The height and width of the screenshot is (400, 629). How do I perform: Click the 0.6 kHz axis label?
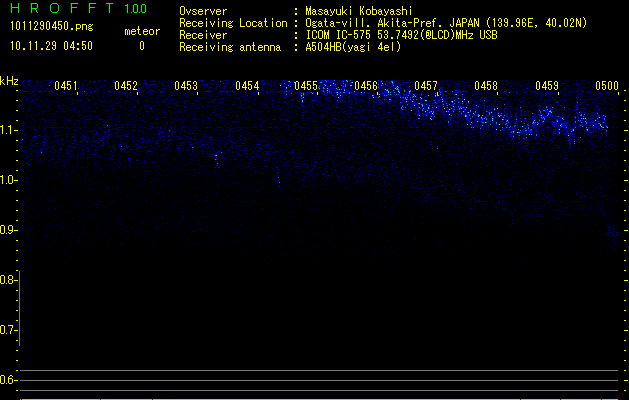(8, 380)
